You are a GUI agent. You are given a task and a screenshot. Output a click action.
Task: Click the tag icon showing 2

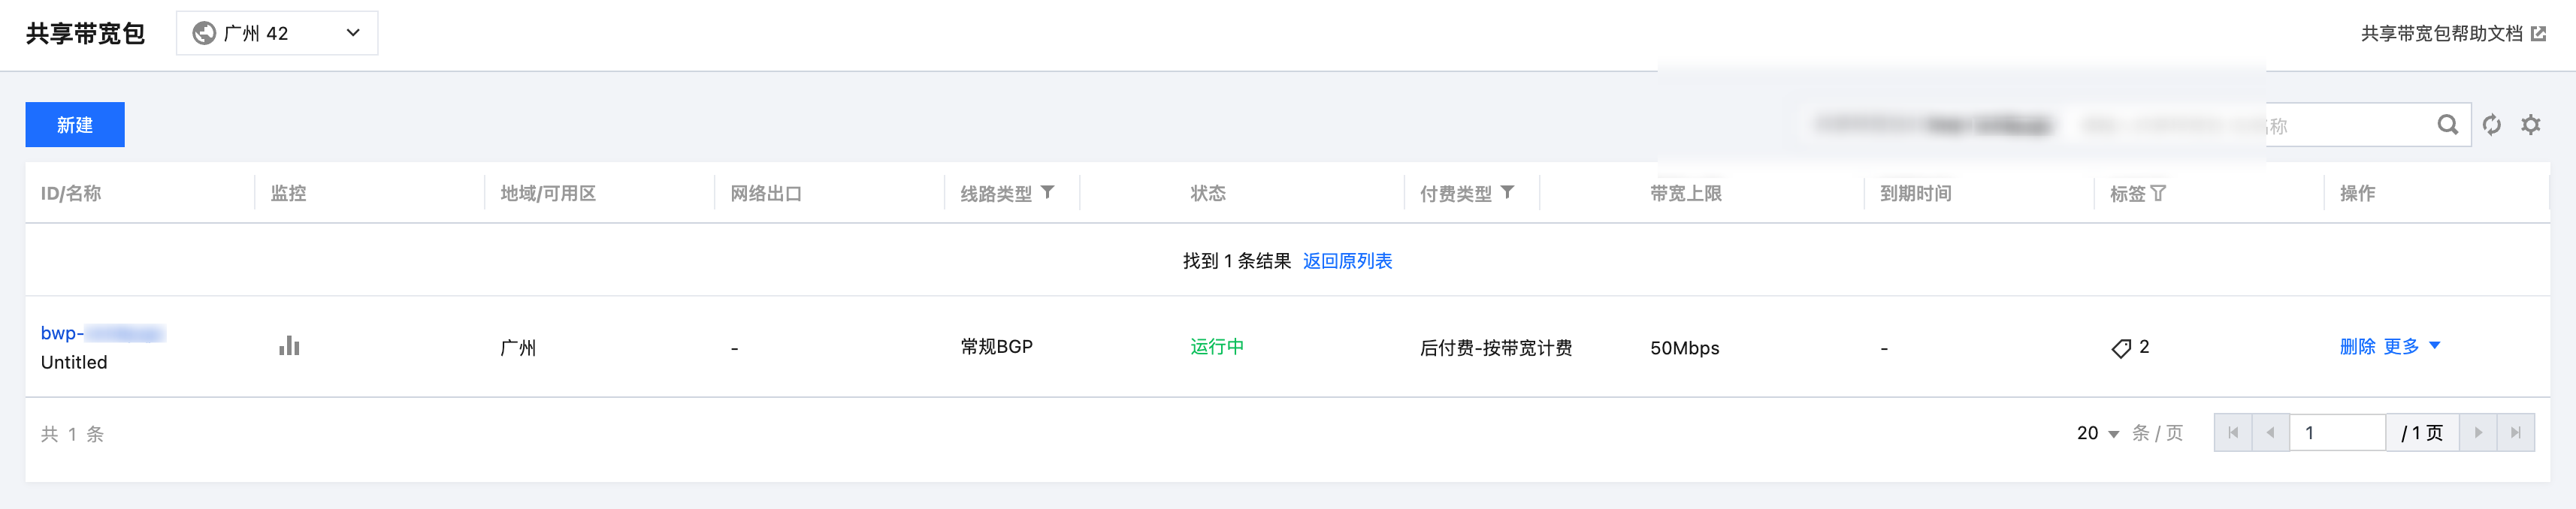tap(2121, 348)
